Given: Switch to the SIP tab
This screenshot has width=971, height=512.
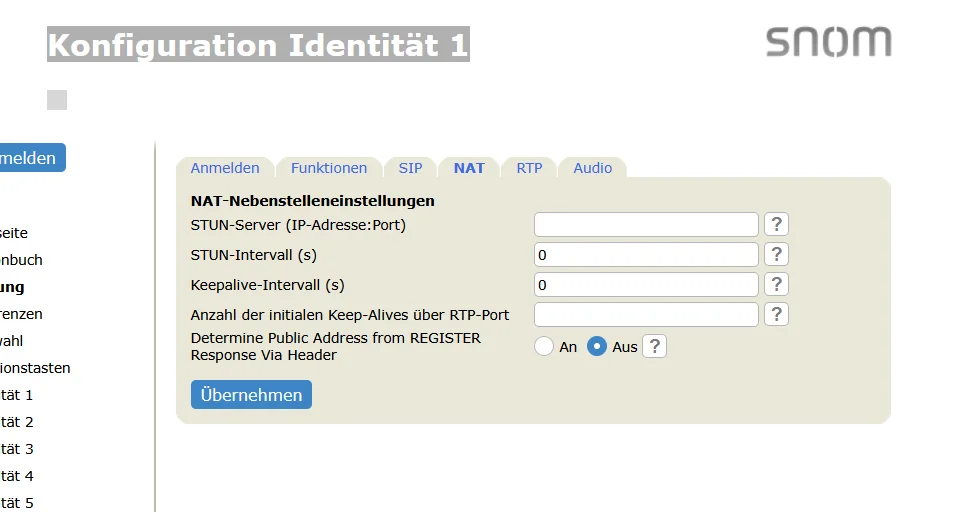Looking at the screenshot, I should pyautogui.click(x=410, y=168).
